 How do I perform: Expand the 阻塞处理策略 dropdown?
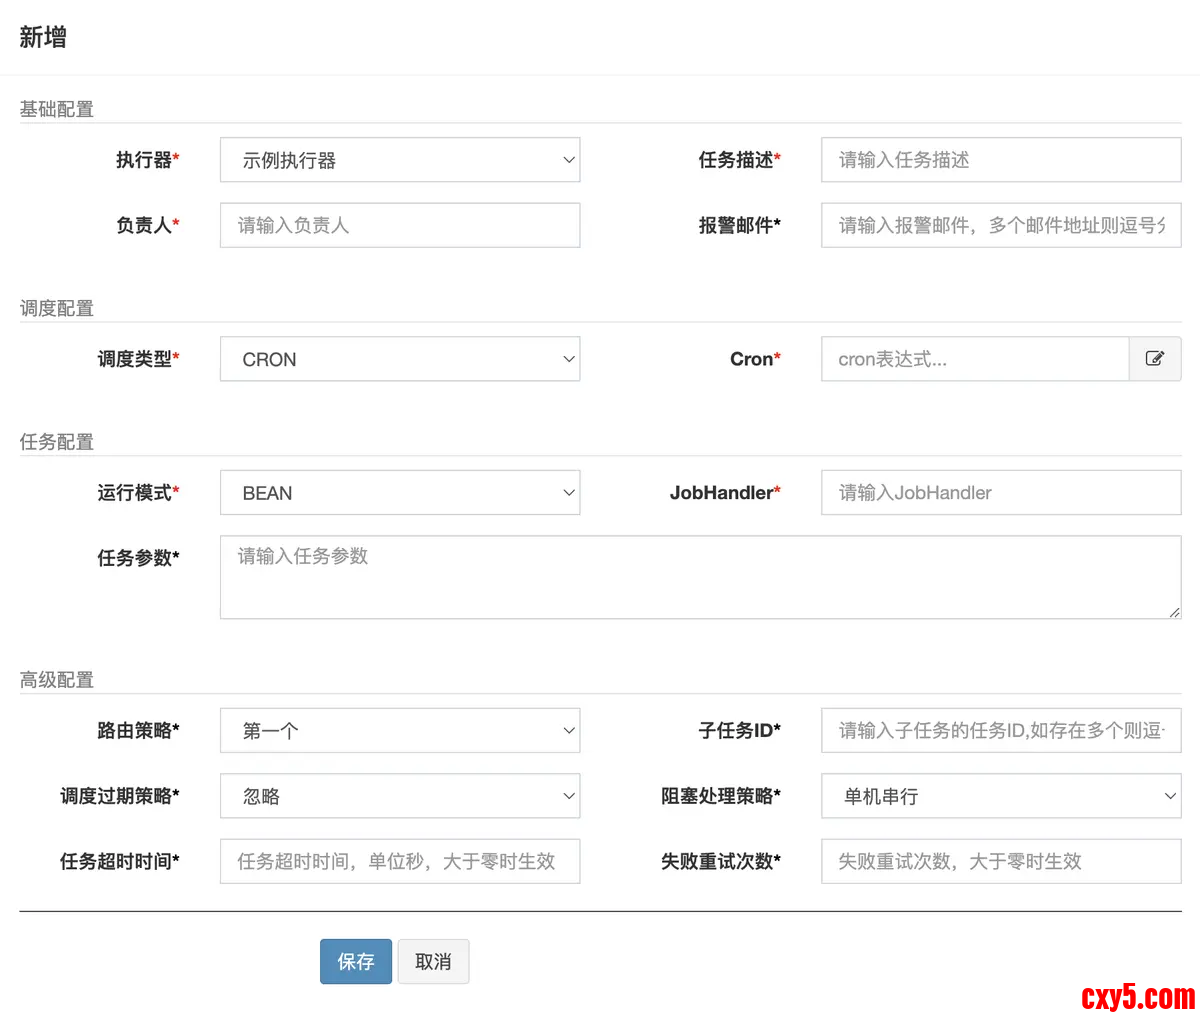point(1000,796)
